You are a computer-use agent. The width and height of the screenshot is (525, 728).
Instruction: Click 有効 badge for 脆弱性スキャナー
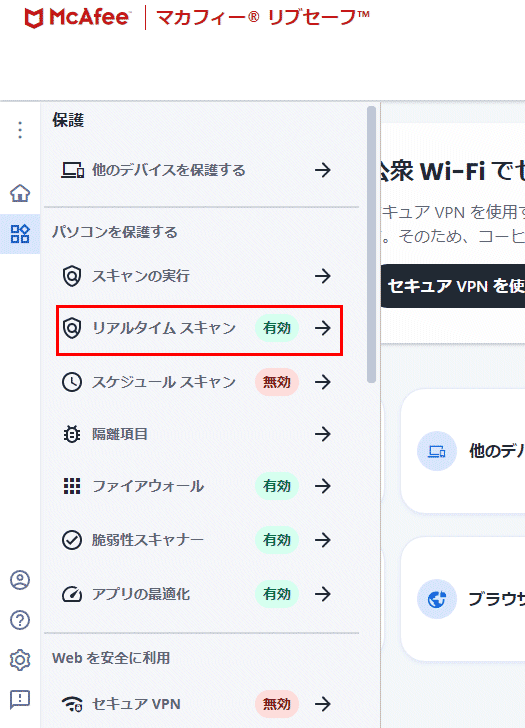(277, 540)
